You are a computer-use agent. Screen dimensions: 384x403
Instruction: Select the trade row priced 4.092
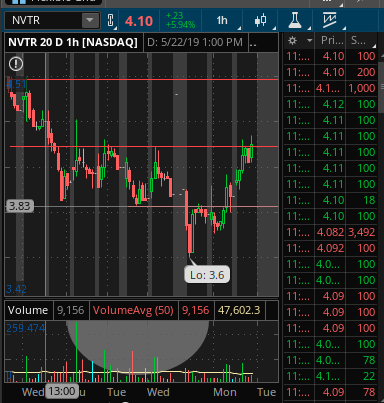[x=330, y=248]
